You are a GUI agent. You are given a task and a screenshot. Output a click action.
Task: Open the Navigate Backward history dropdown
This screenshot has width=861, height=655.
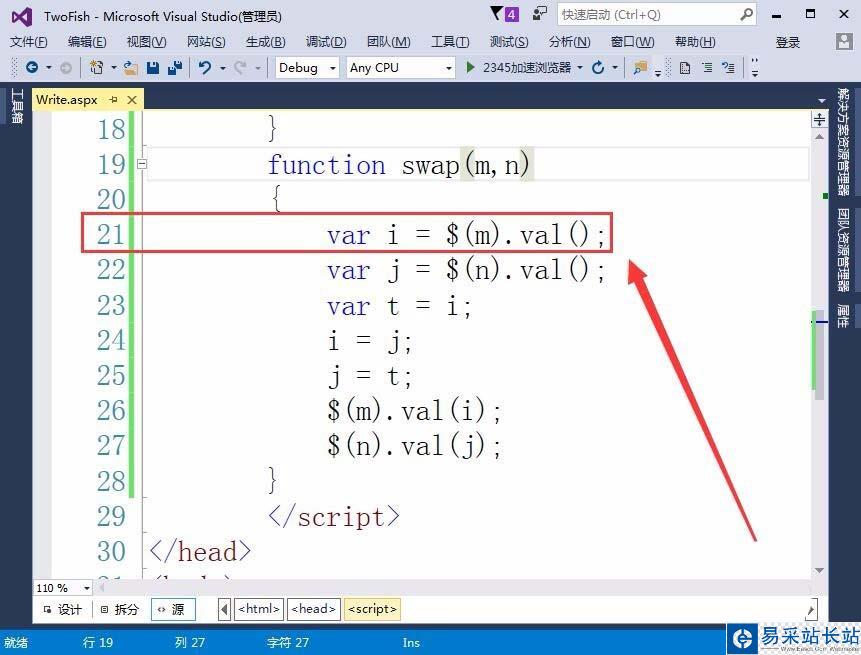[x=49, y=68]
